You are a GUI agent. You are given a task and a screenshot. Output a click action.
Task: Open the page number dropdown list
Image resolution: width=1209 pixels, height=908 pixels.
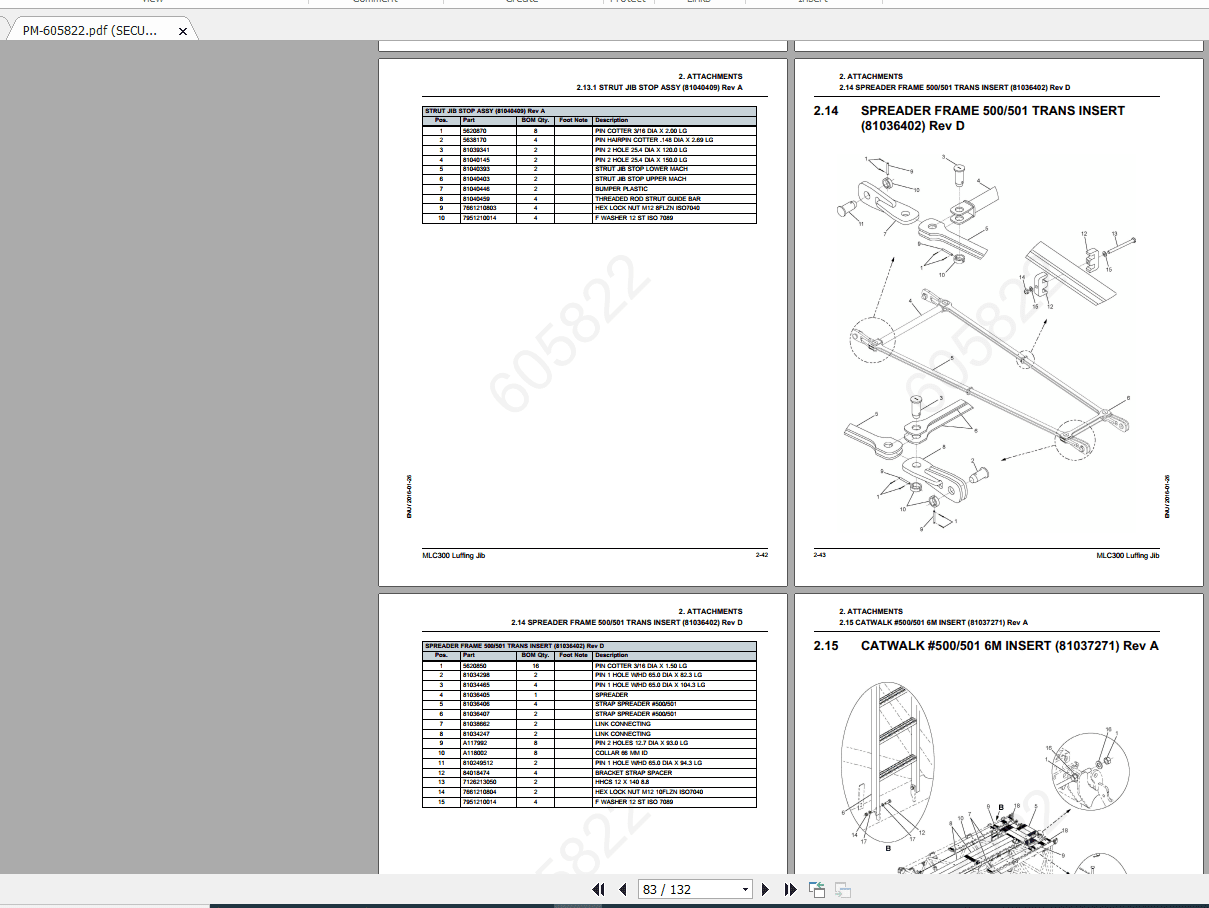(x=744, y=889)
